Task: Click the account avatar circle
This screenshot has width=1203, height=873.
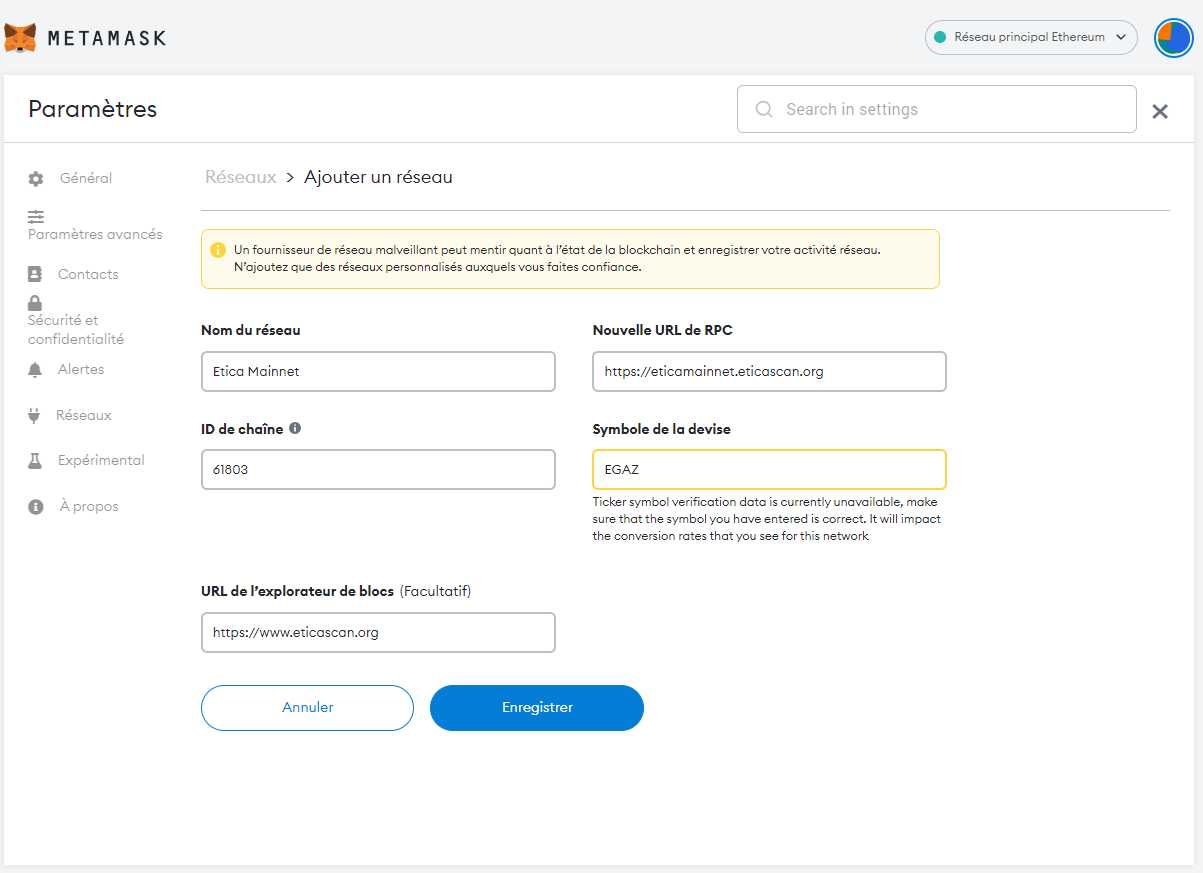Action: click(1173, 37)
